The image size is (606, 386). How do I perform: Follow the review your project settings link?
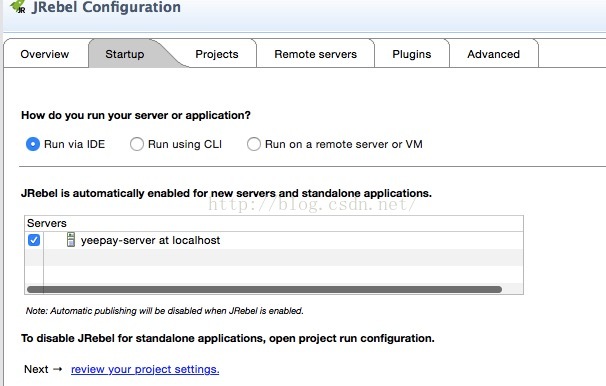click(x=145, y=369)
